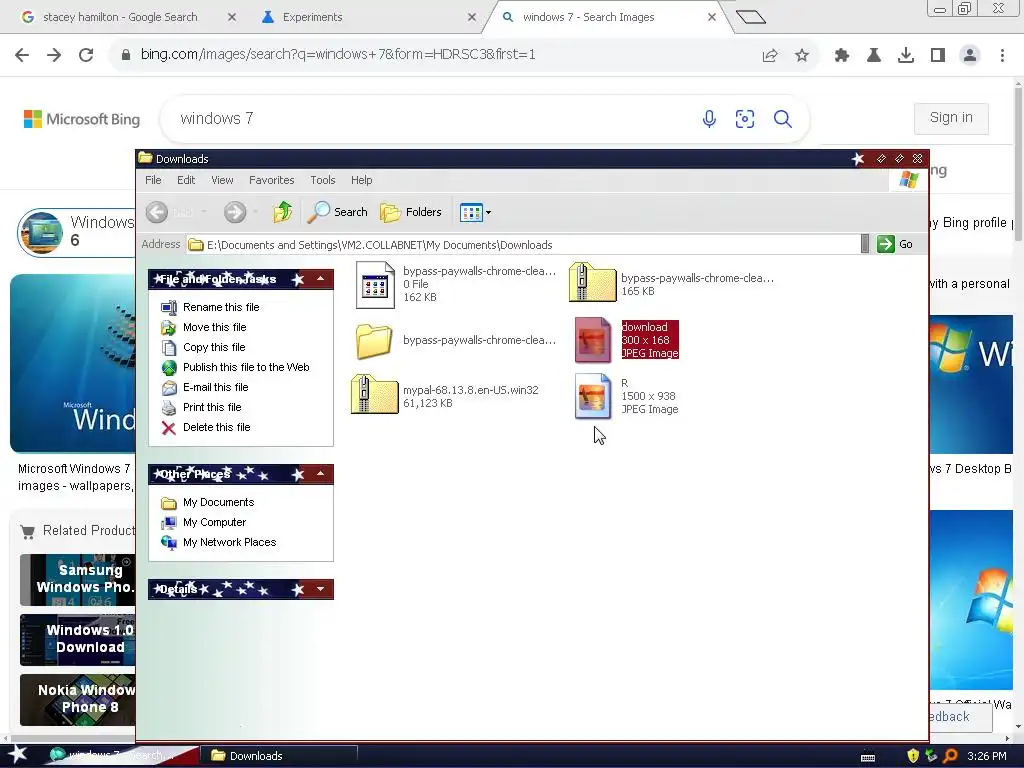Open the browser three-dot menu
Image resolution: width=1024 pixels, height=768 pixels.
coord(1002,56)
